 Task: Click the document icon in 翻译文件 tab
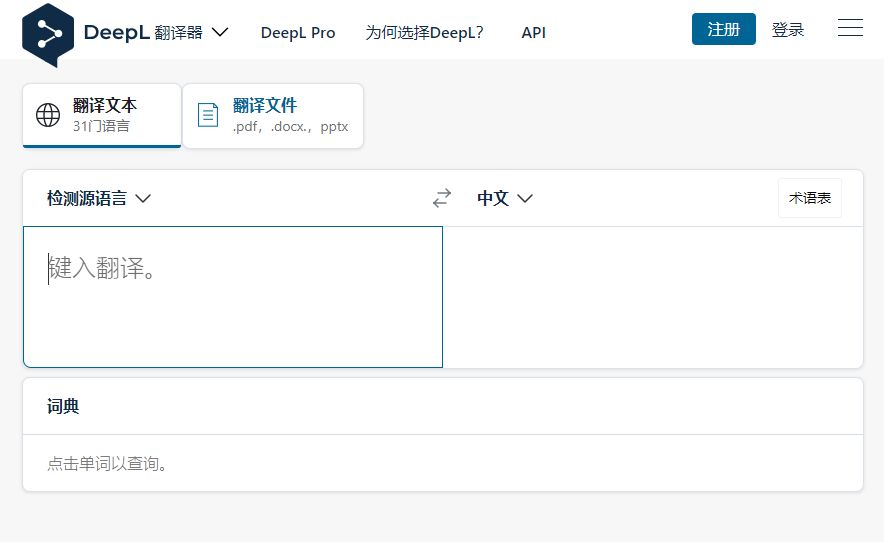(x=207, y=115)
